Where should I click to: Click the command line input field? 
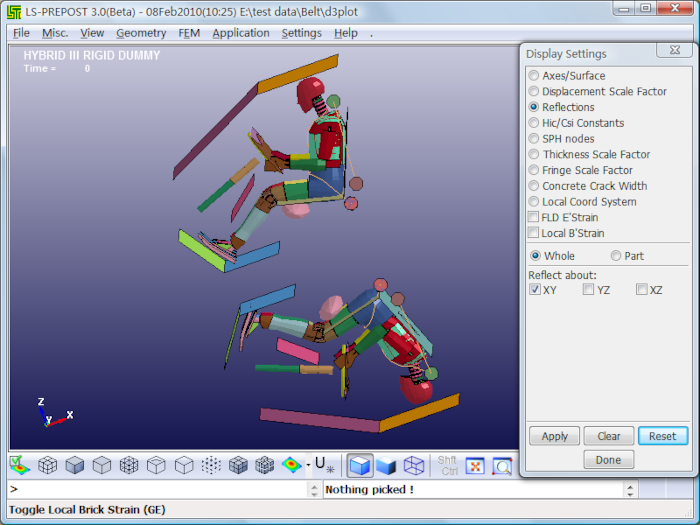click(x=160, y=489)
